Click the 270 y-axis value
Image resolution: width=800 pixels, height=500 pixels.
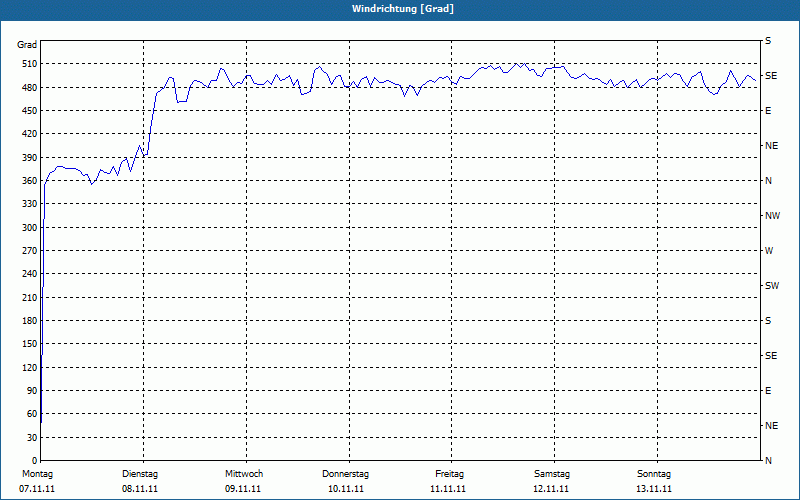pyautogui.click(x=30, y=251)
